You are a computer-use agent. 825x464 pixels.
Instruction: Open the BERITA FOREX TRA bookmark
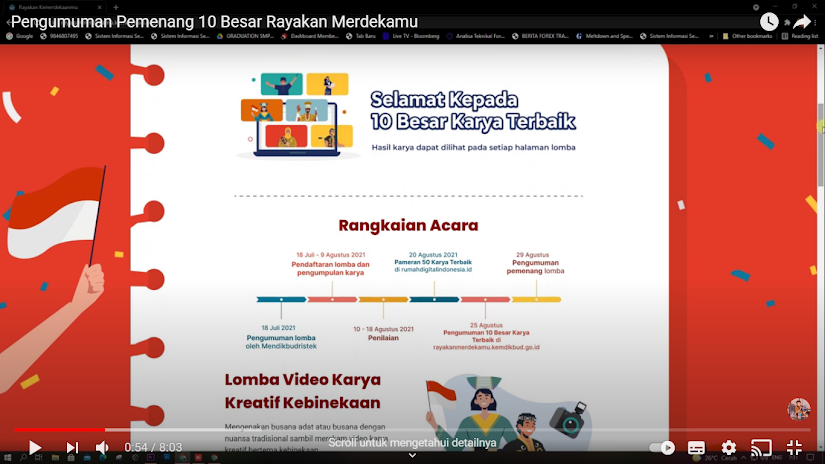(x=540, y=36)
